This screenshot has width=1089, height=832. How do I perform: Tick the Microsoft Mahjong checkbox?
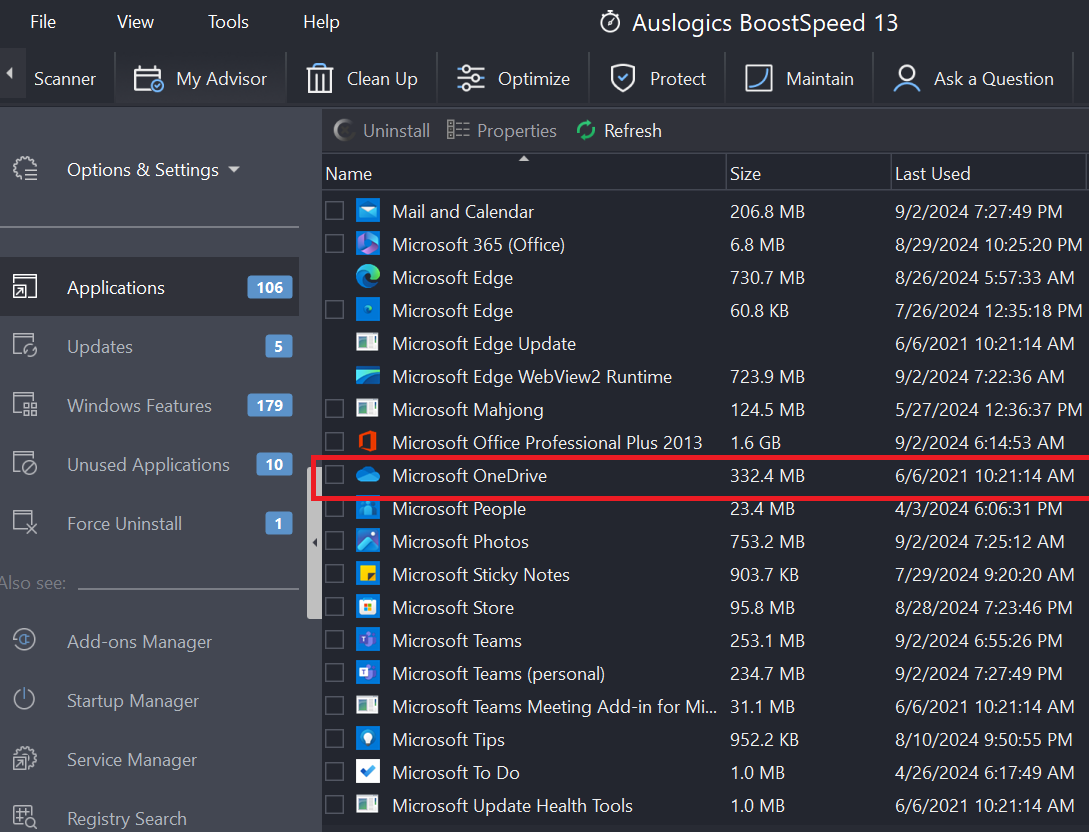click(335, 409)
